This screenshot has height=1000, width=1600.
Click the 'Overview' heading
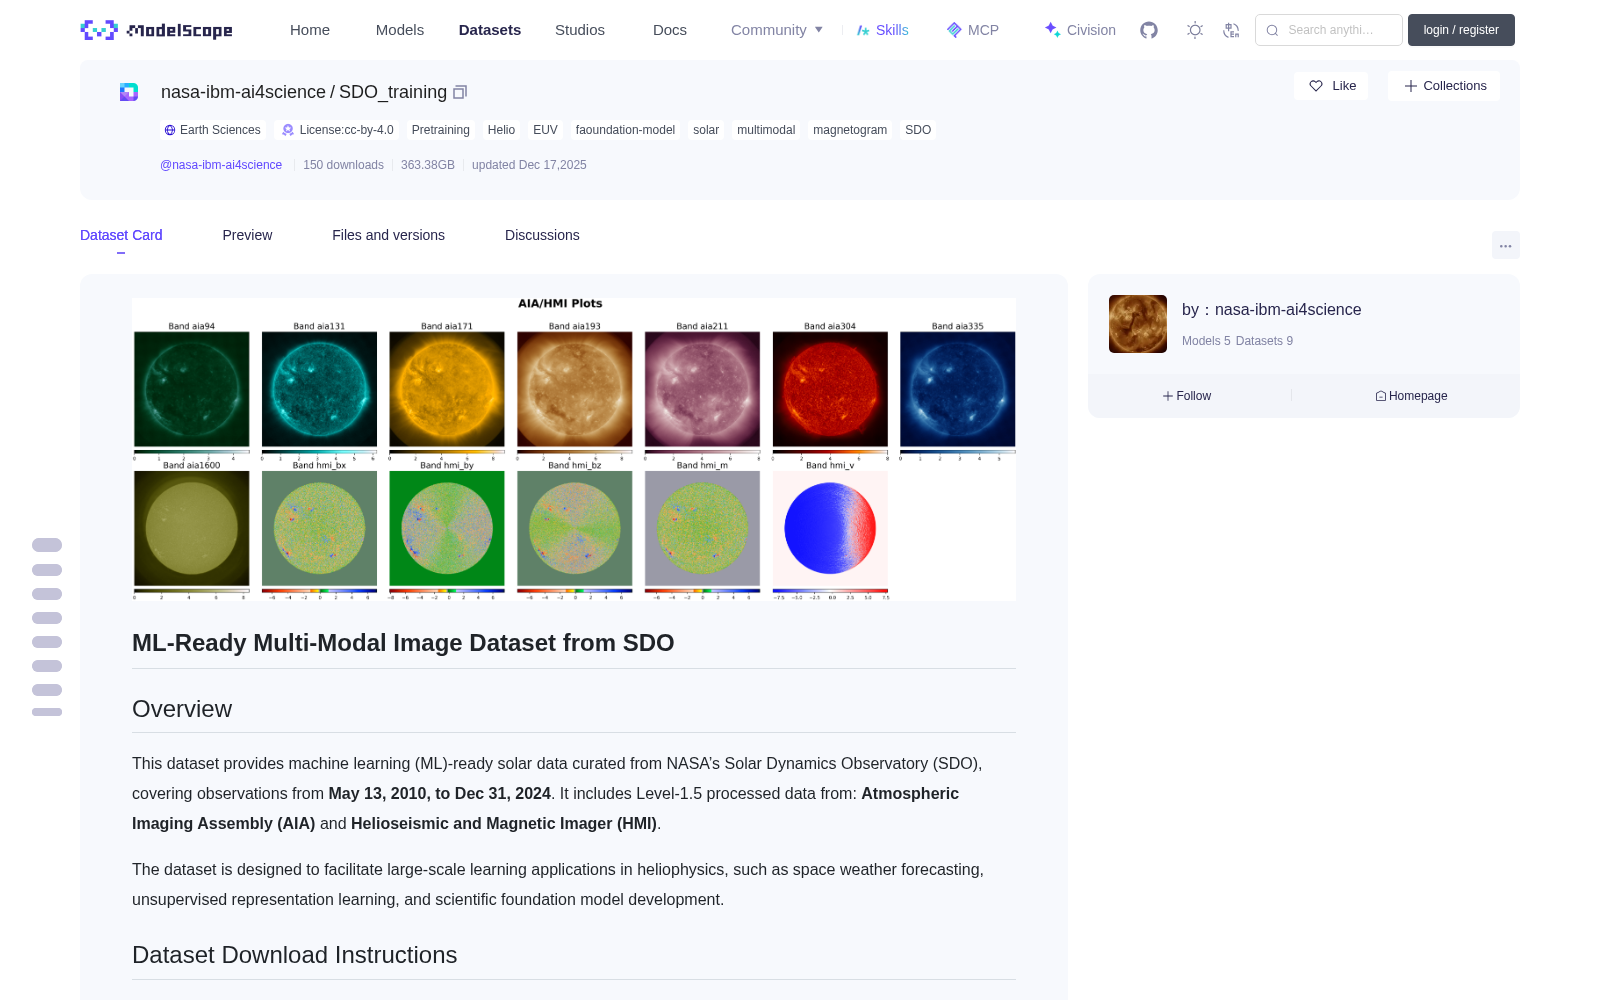pyautogui.click(x=182, y=709)
